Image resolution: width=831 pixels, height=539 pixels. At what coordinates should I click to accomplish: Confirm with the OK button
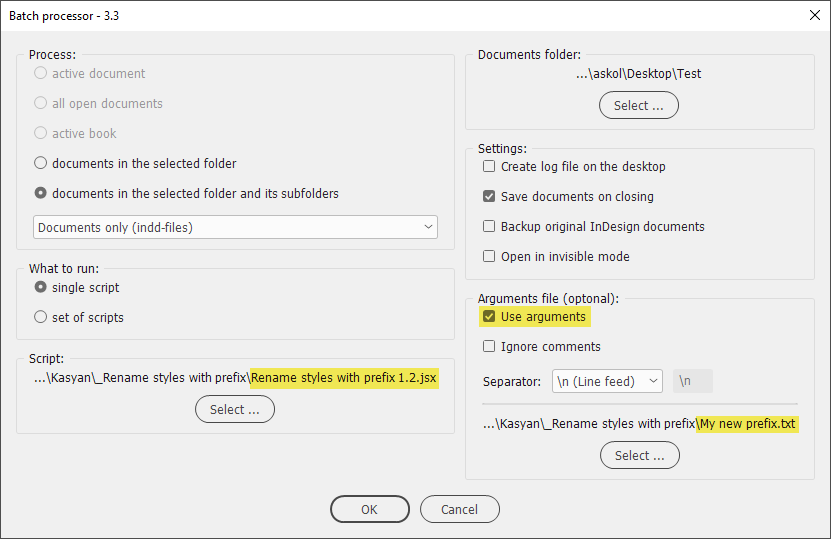(370, 509)
